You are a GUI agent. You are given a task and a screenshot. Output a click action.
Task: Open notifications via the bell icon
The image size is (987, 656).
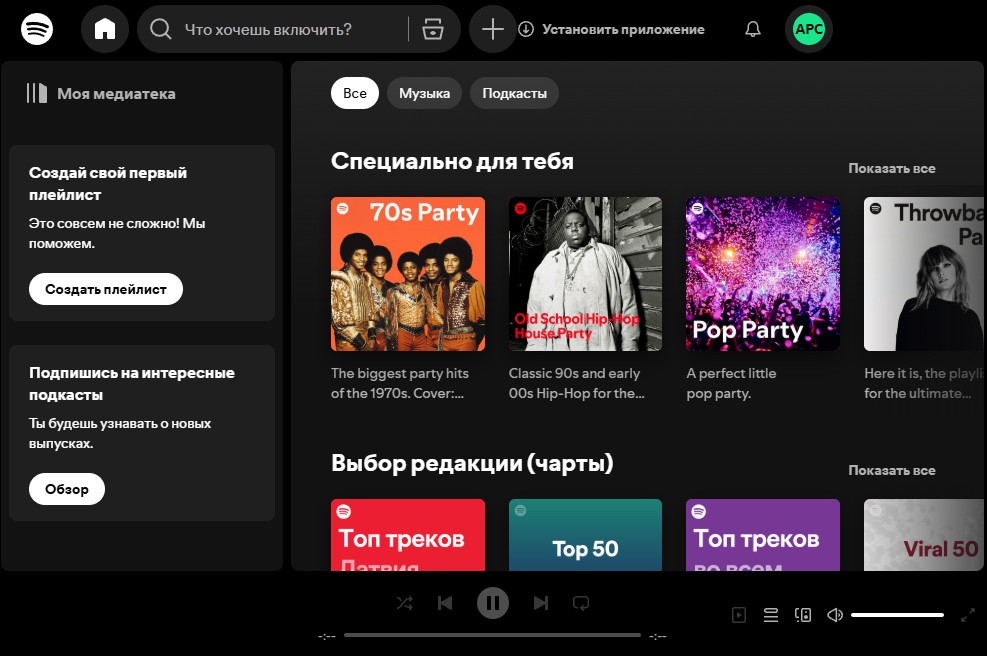click(753, 29)
